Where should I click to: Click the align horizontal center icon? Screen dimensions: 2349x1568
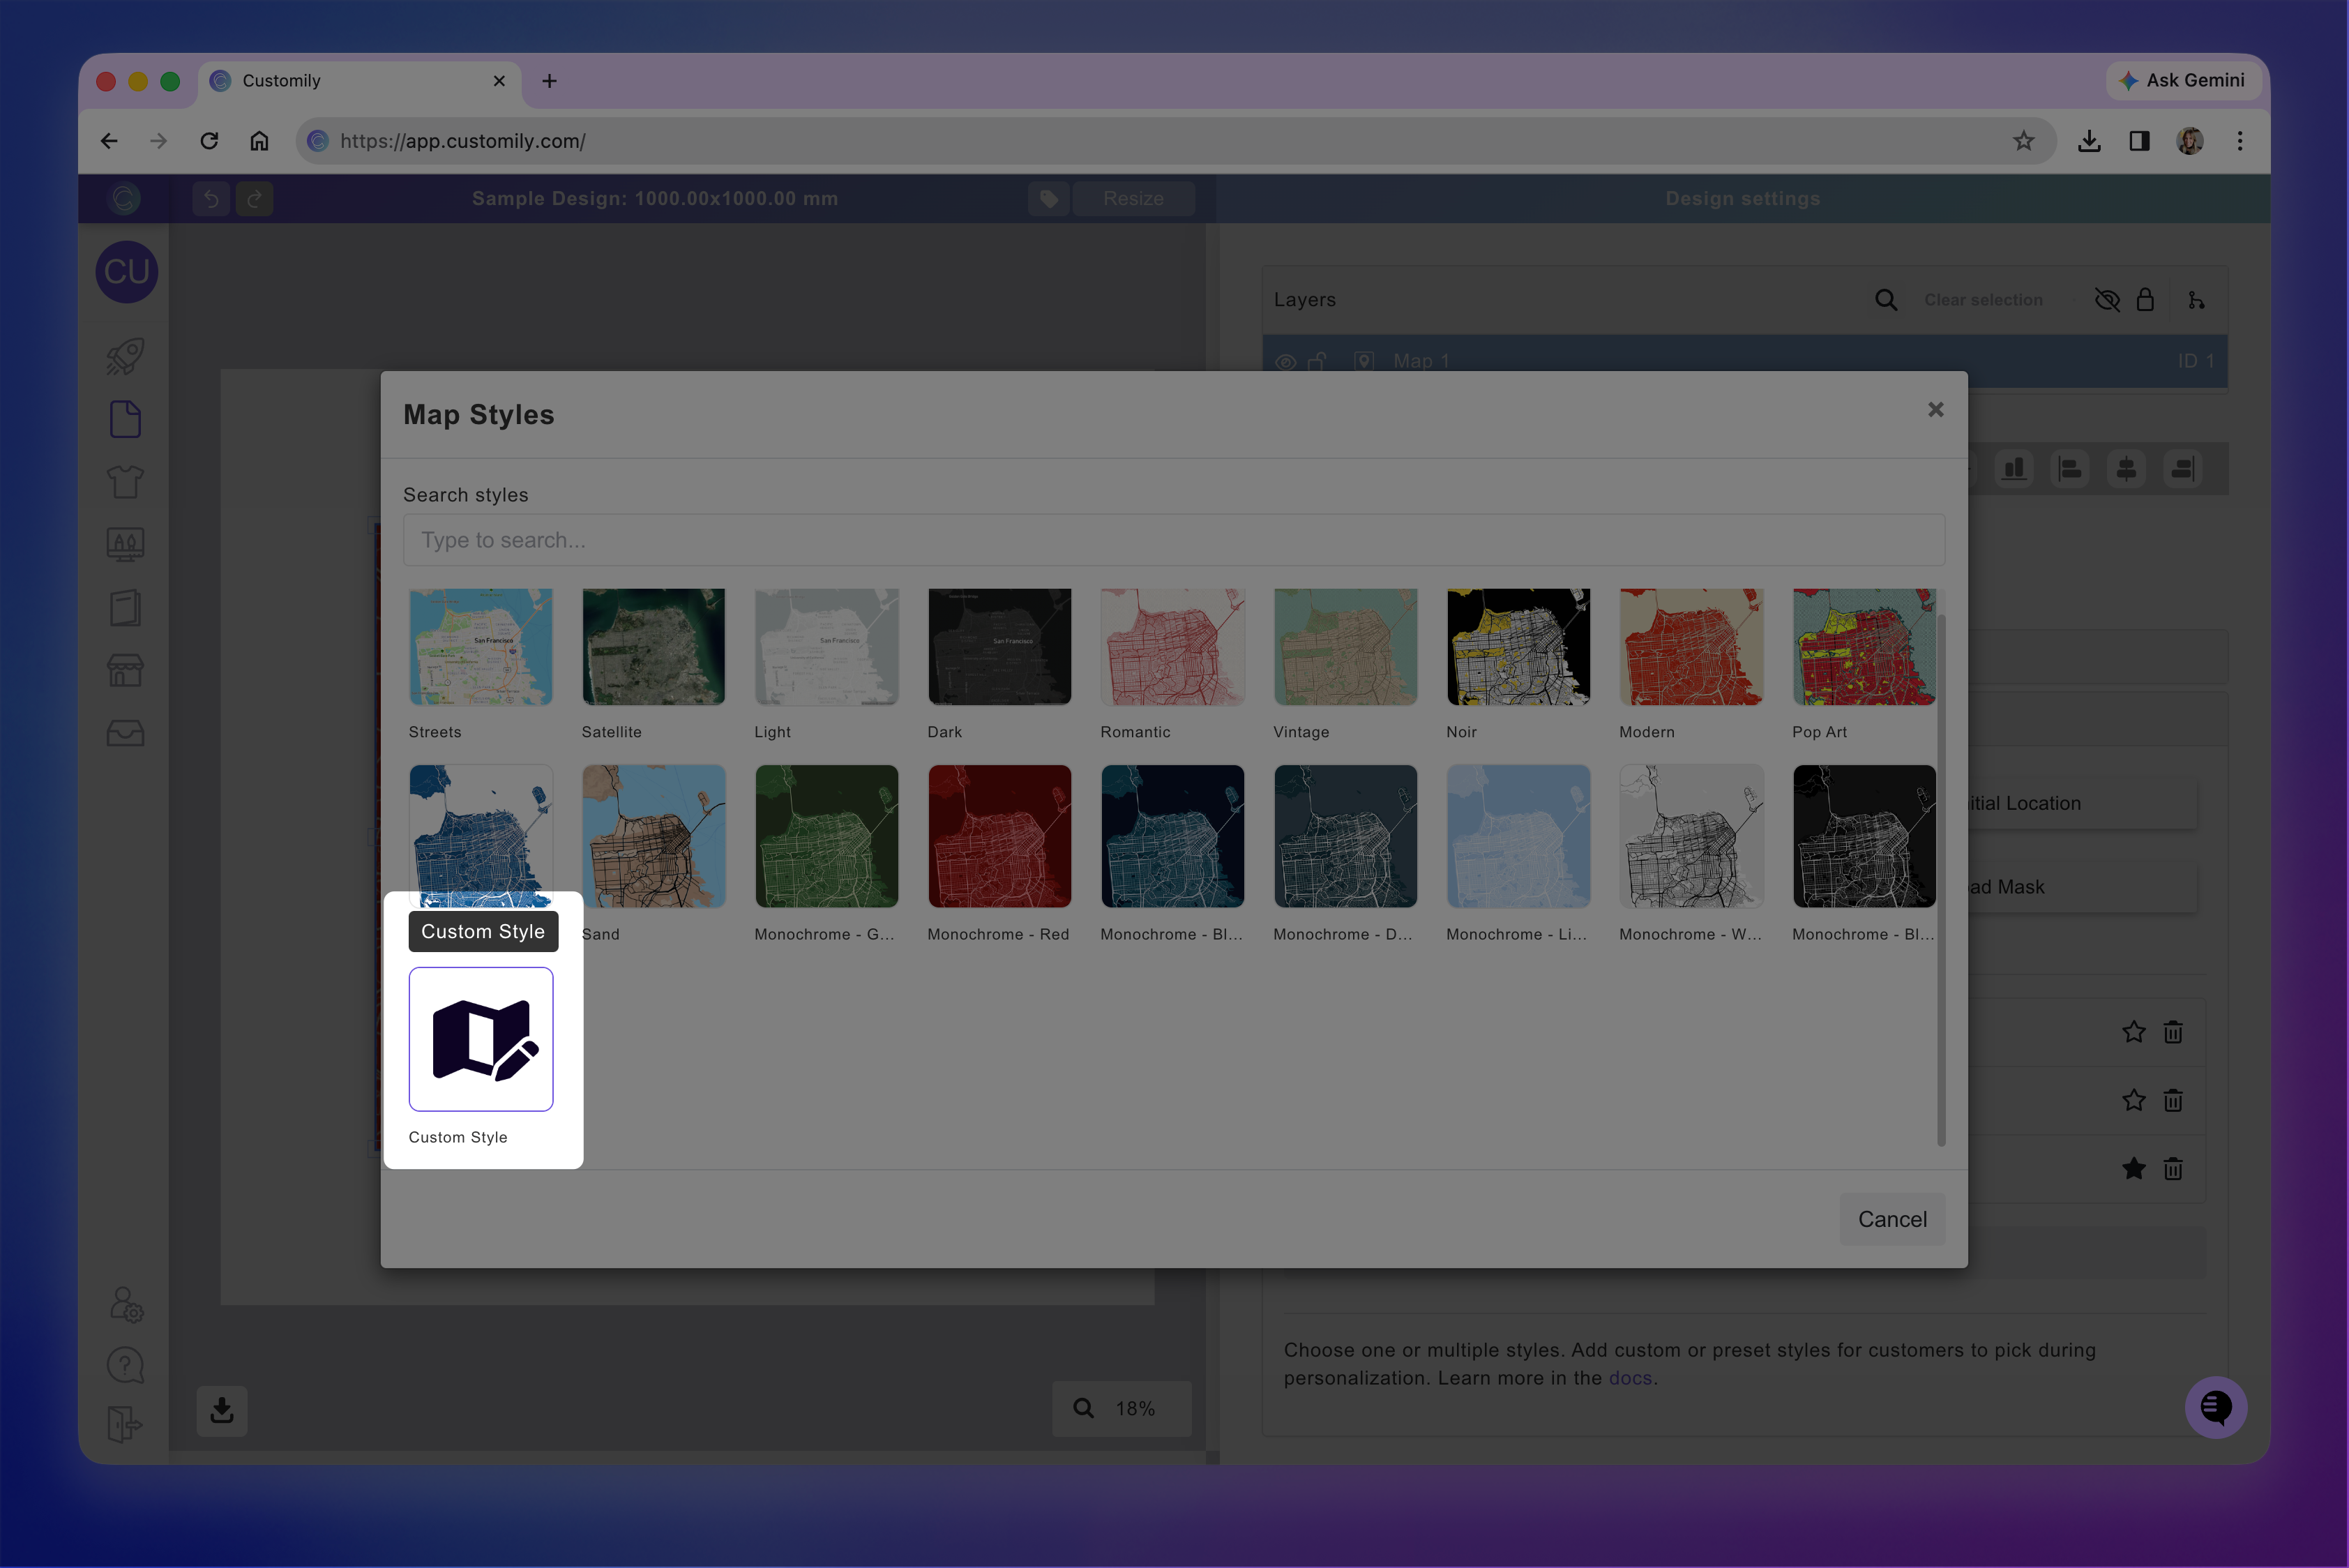2126,468
